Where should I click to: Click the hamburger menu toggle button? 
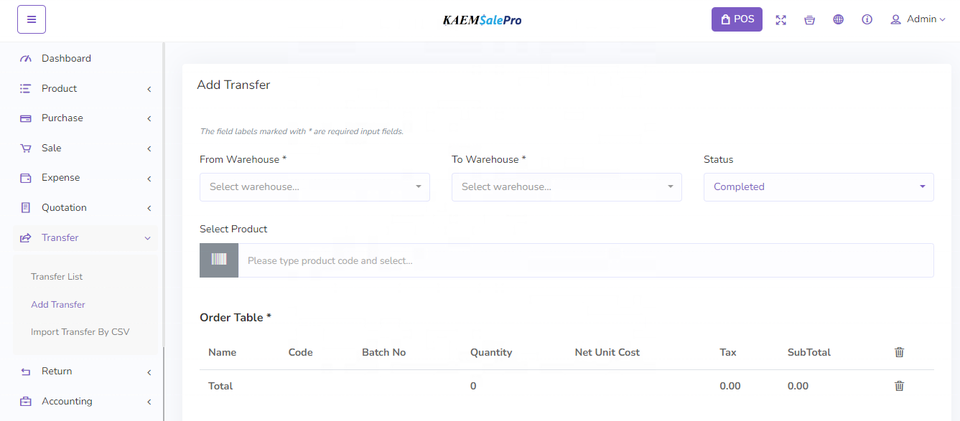[x=31, y=19]
